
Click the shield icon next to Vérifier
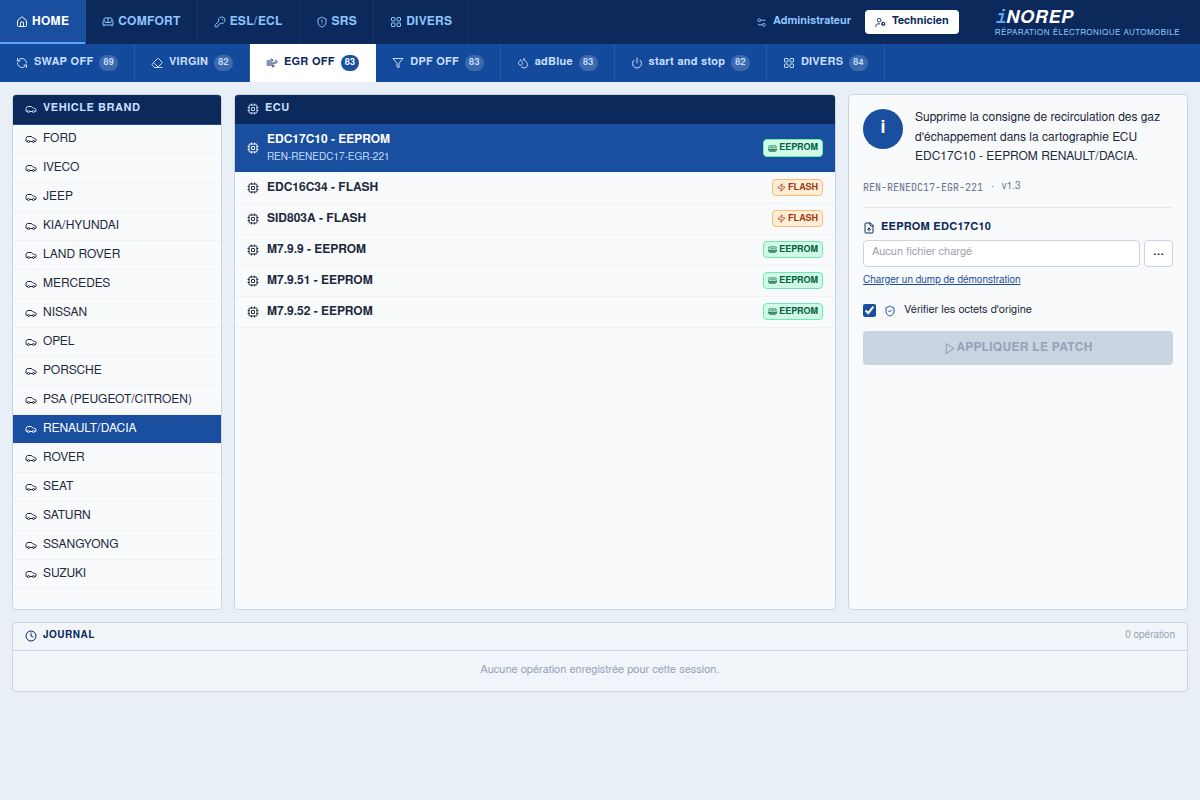[890, 311]
